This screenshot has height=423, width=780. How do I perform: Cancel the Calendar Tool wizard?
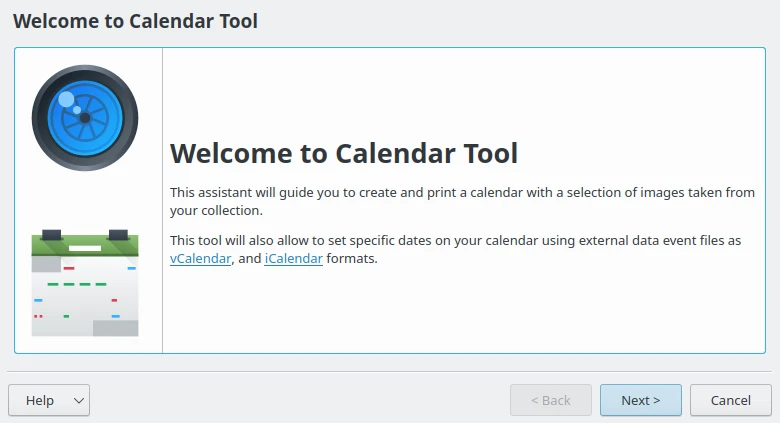click(730, 400)
